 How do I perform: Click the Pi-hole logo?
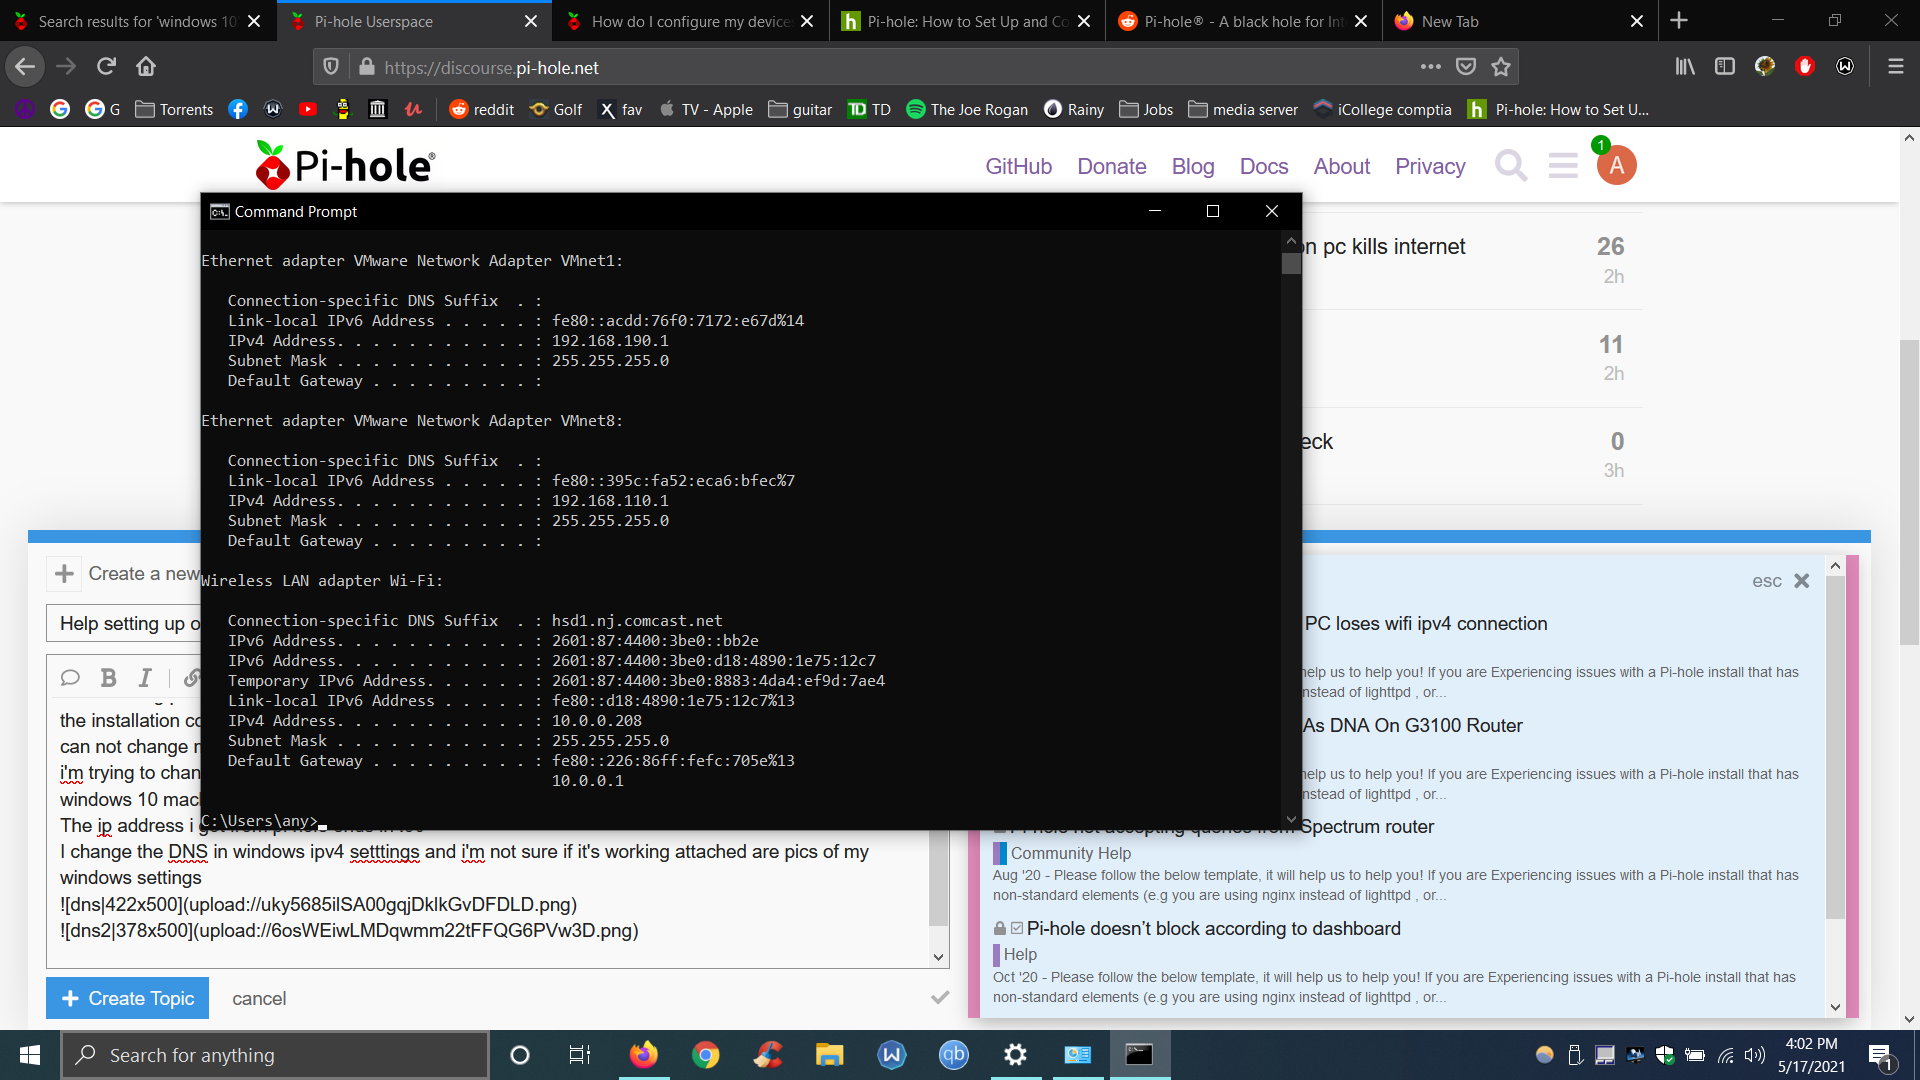[x=345, y=165]
